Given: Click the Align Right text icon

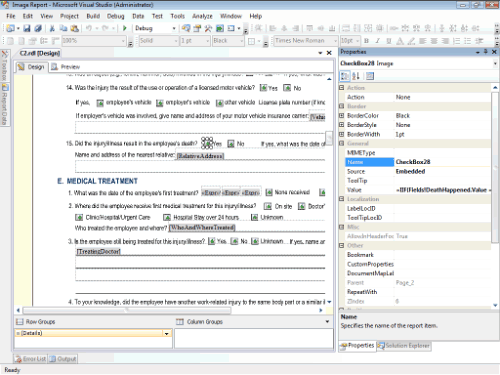Looking at the screenshot, I should pos(445,41).
